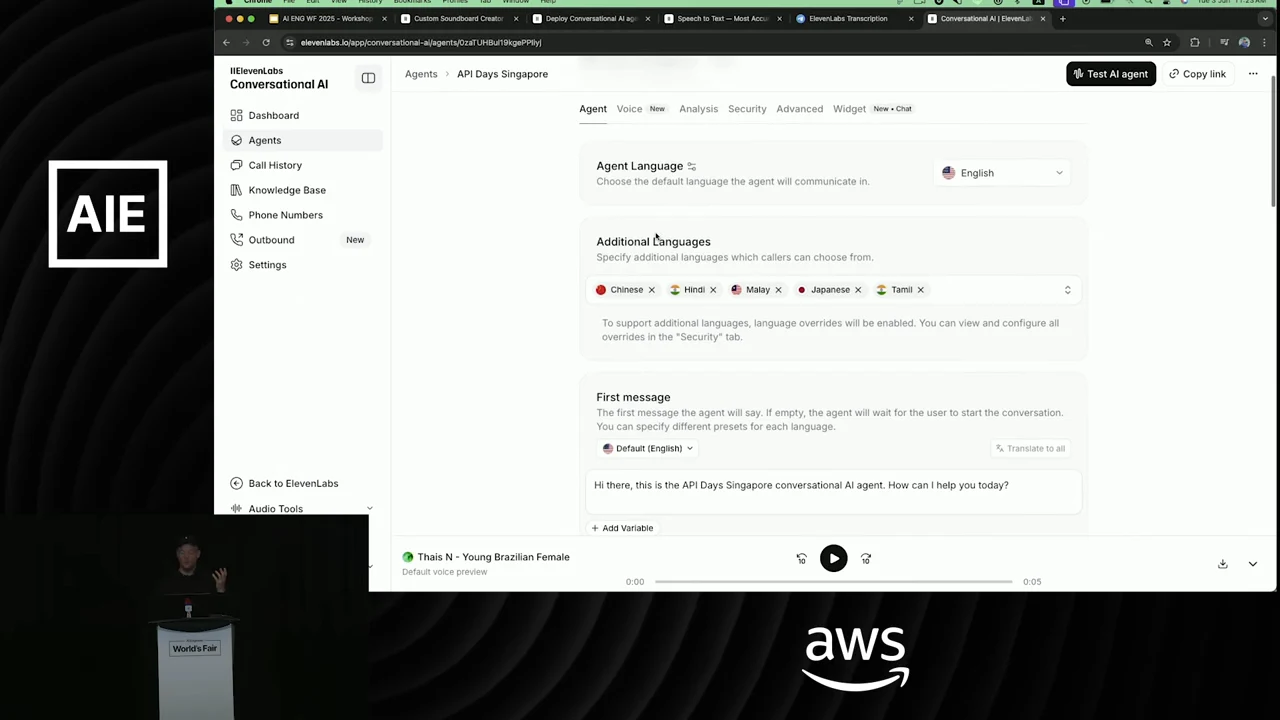This screenshot has width=1280, height=720.
Task: Click the Agent Language translate icon
Action: click(691, 166)
